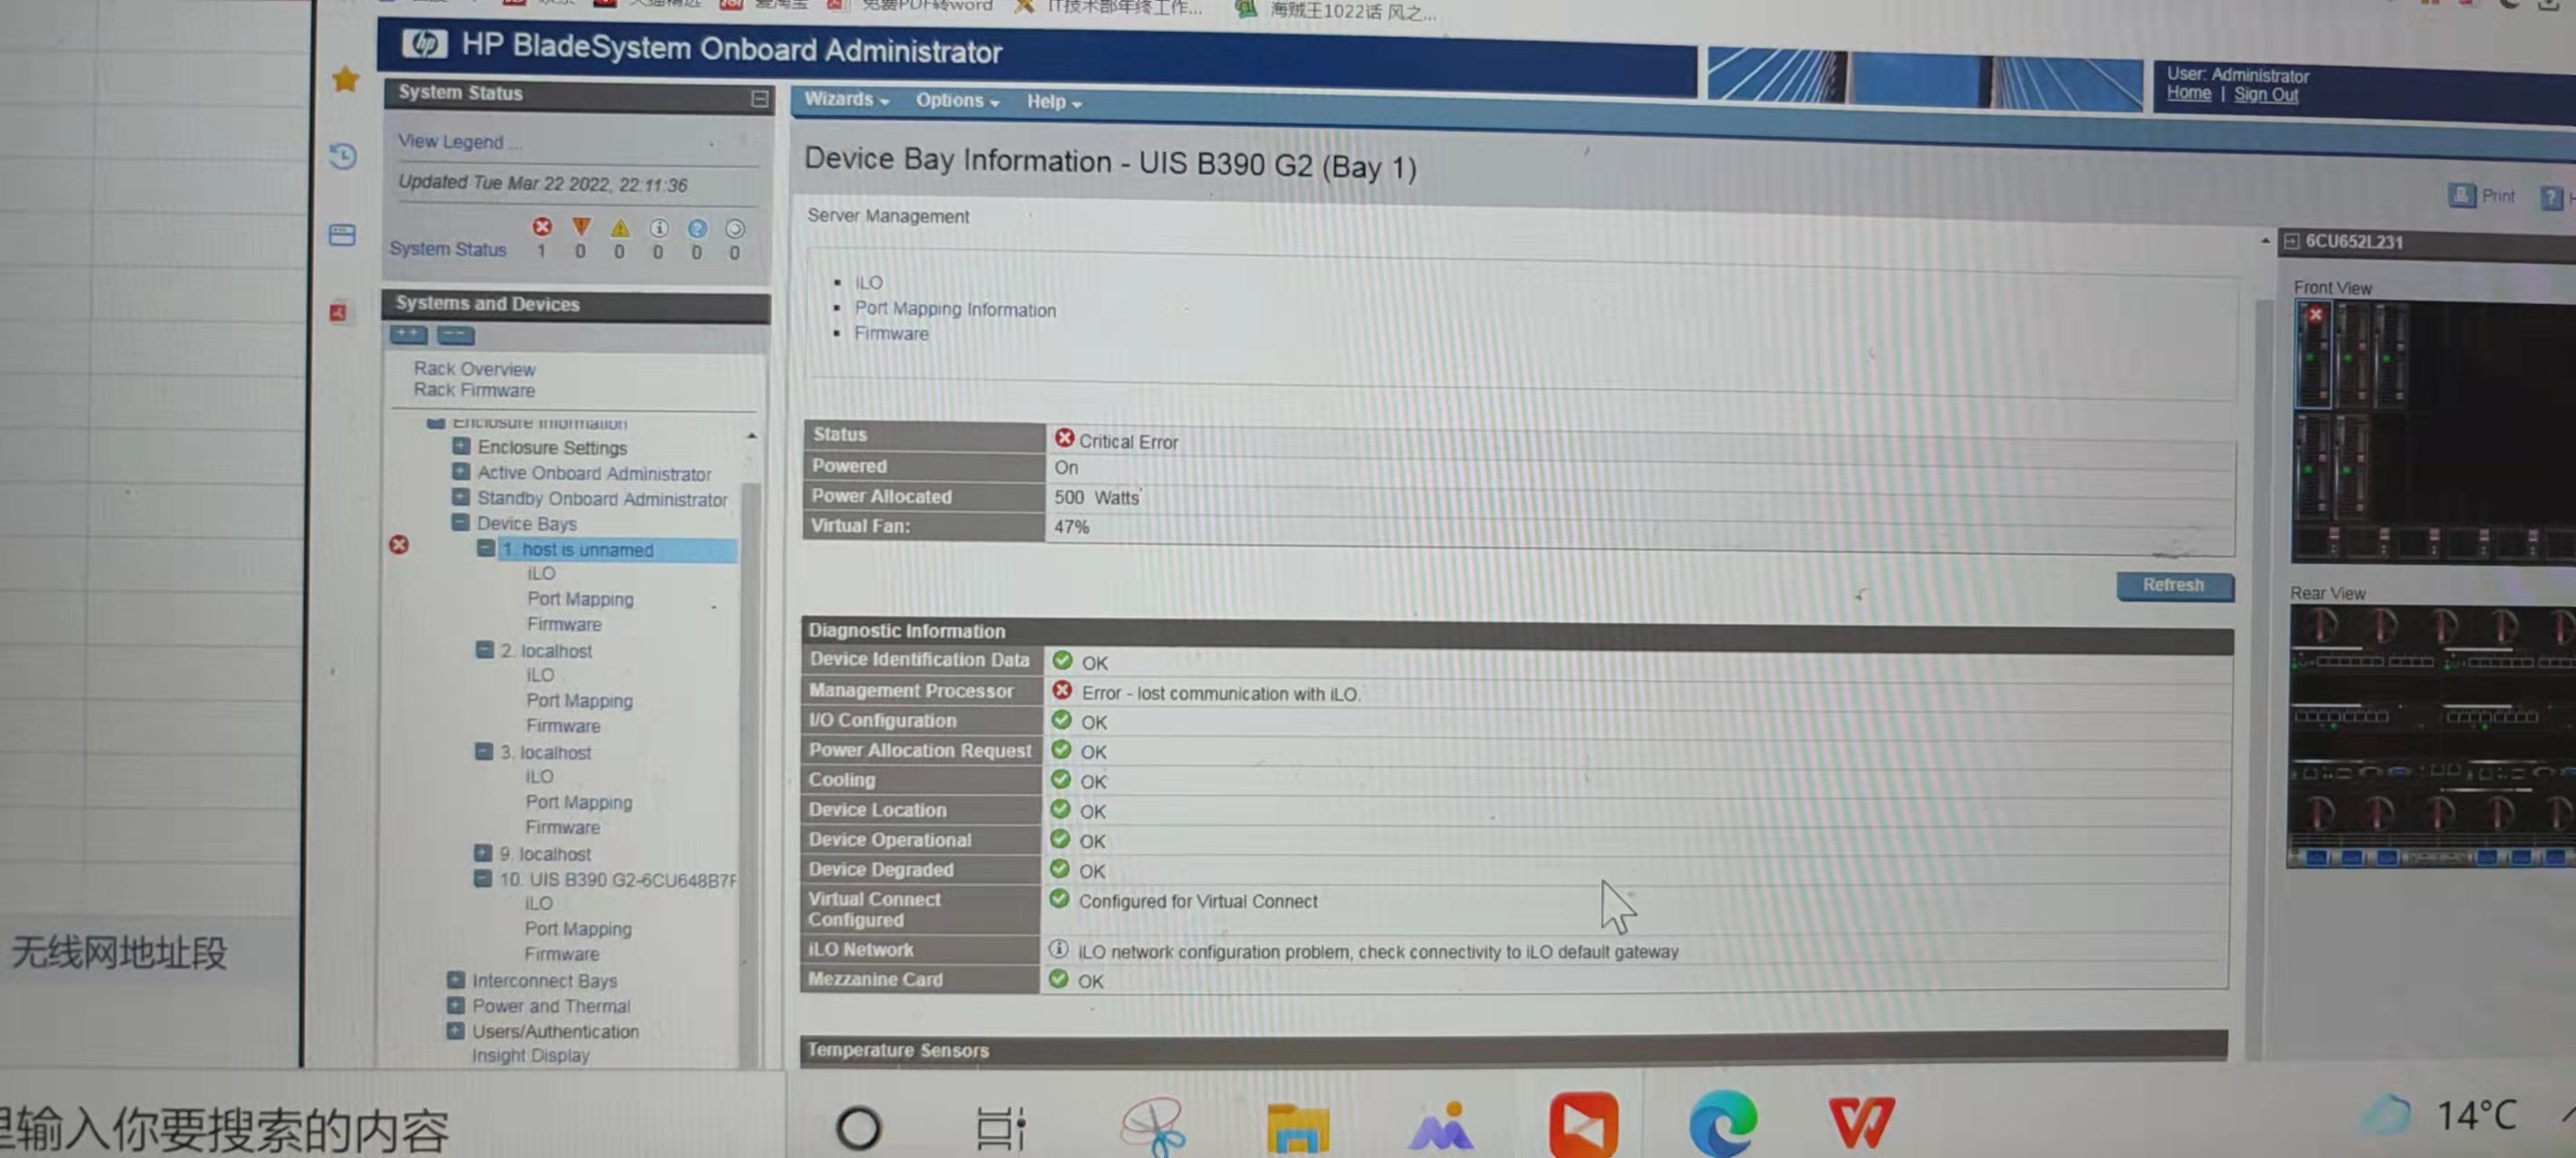Open WPS Office from taskbar

(x=1861, y=1122)
